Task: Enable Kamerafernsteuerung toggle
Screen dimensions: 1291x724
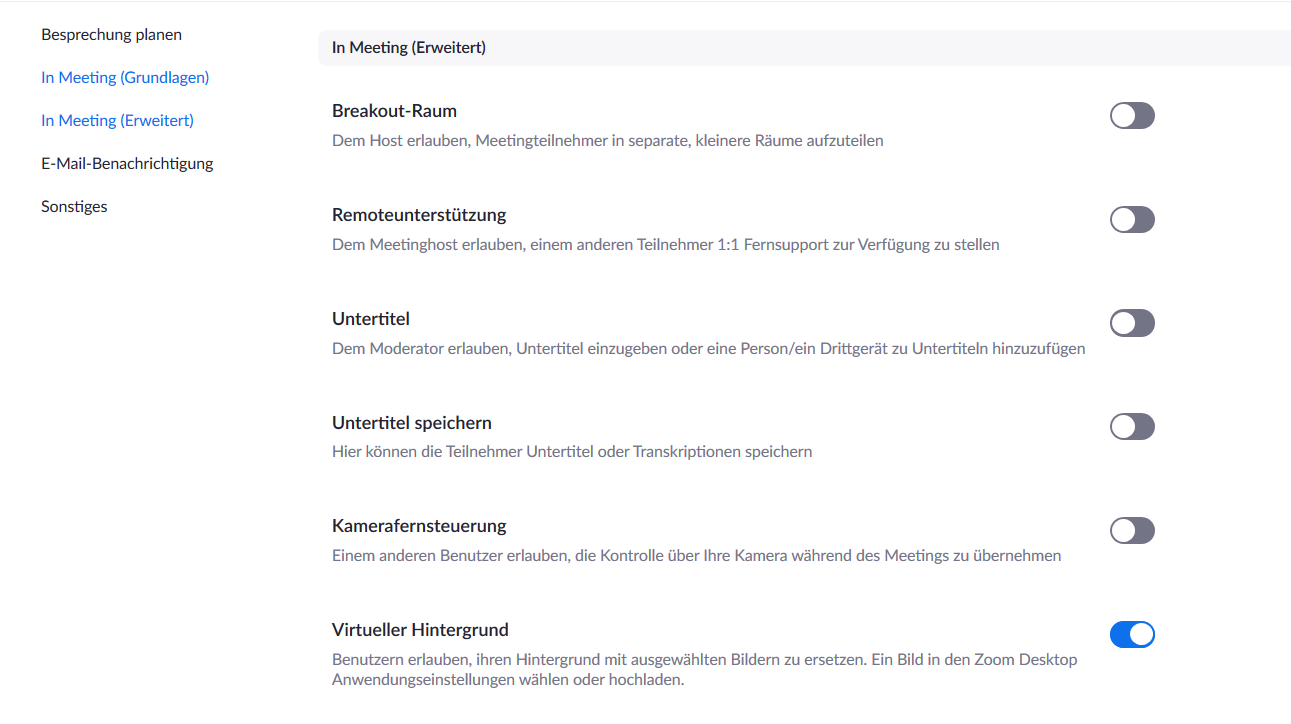Action: (1132, 531)
